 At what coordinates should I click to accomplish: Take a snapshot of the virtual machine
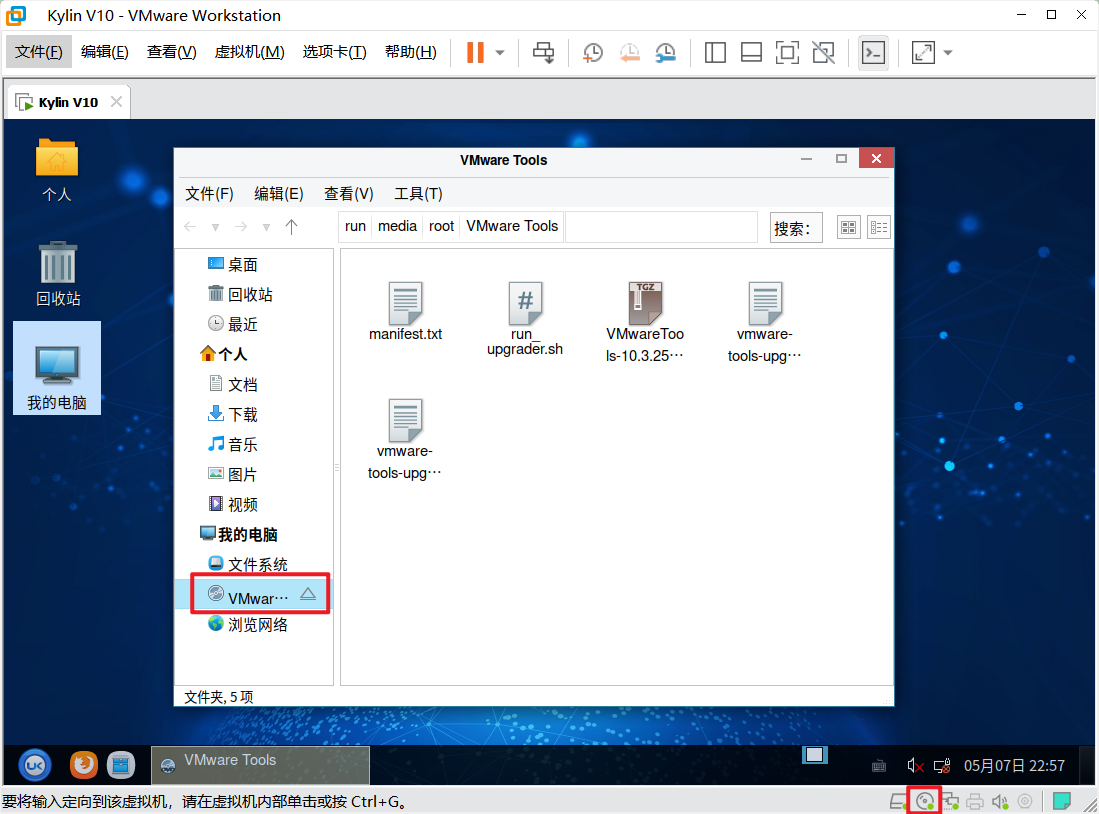[592, 52]
